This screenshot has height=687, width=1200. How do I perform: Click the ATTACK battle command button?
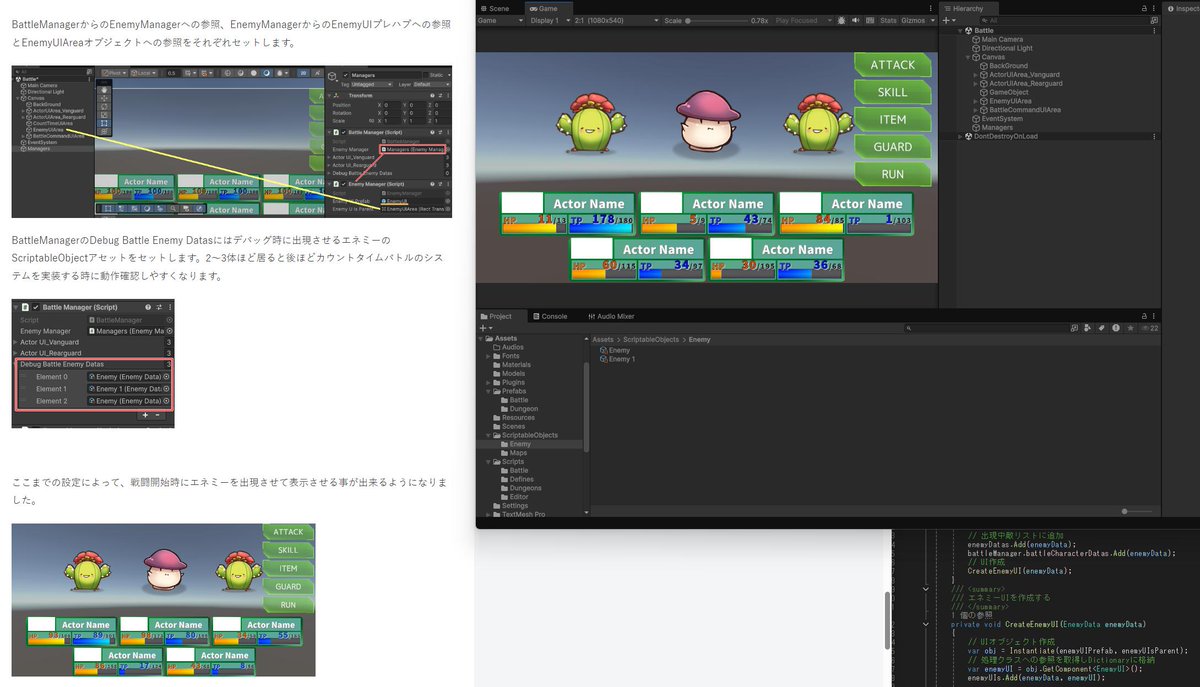coord(892,65)
